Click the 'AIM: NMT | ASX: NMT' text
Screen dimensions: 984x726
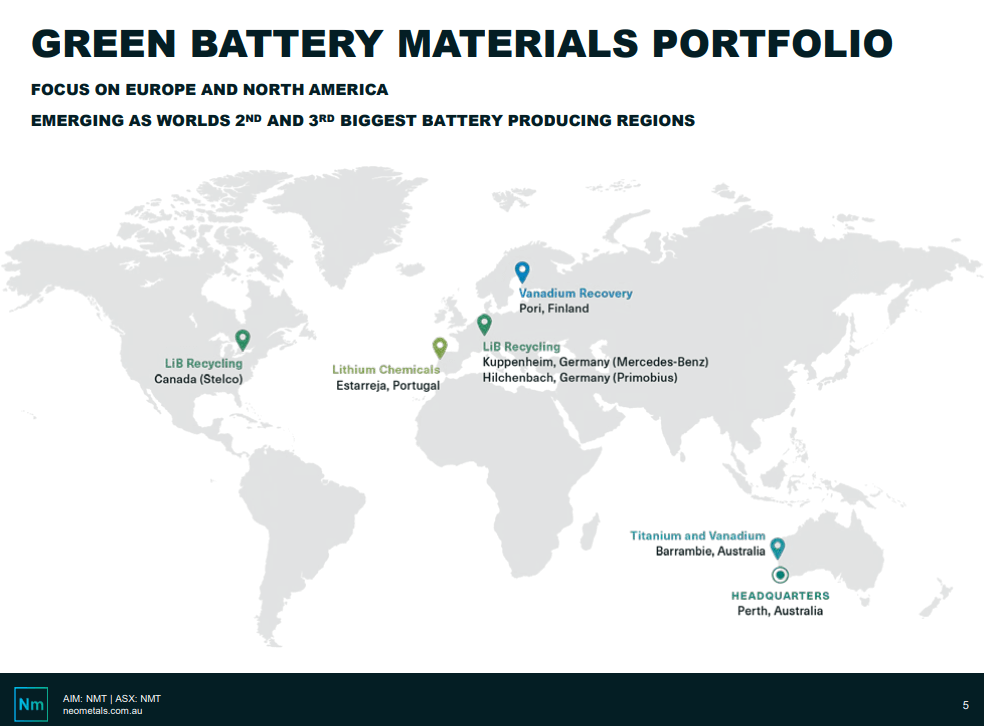click(112, 698)
